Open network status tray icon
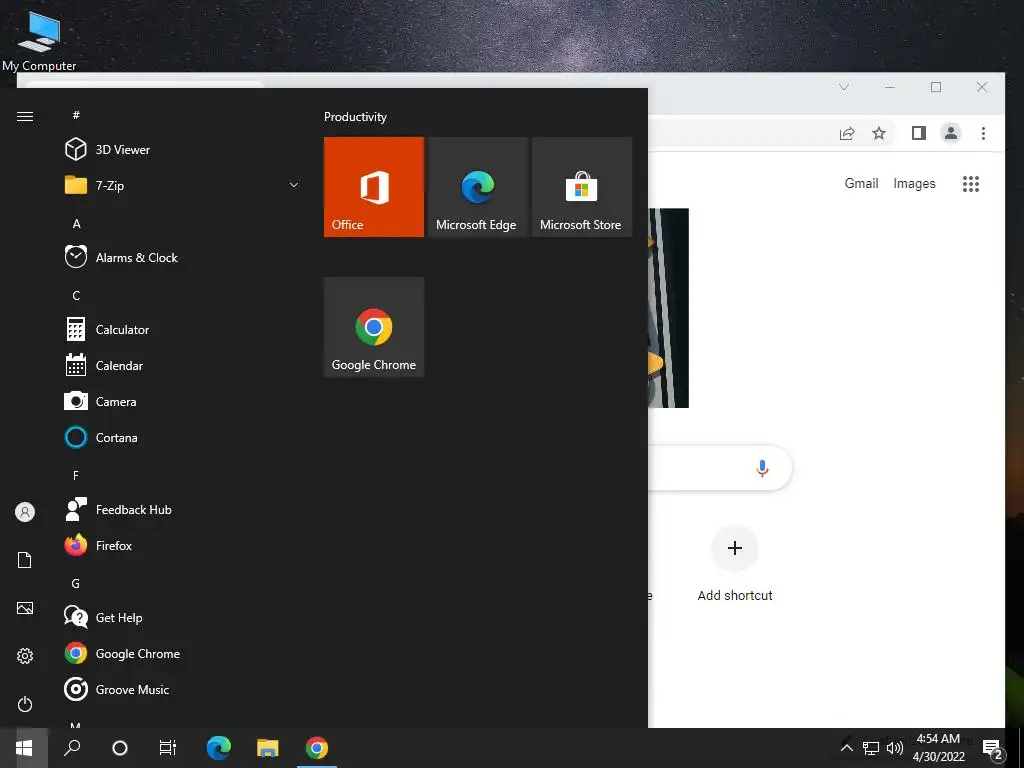1024x768 pixels. (871, 748)
